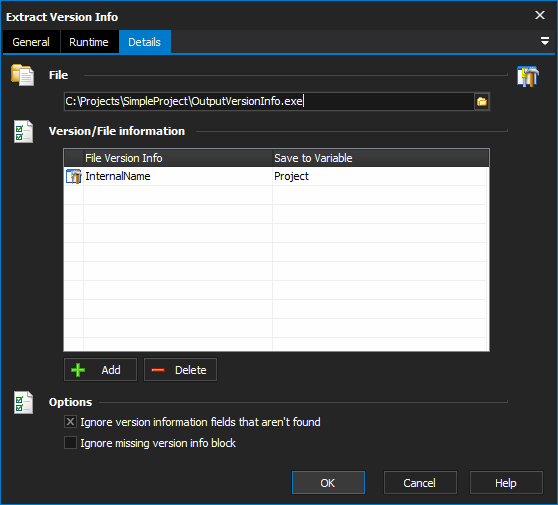The height and width of the screenshot is (505, 558).
Task: Switch to the Runtime tab
Action: (x=89, y=42)
